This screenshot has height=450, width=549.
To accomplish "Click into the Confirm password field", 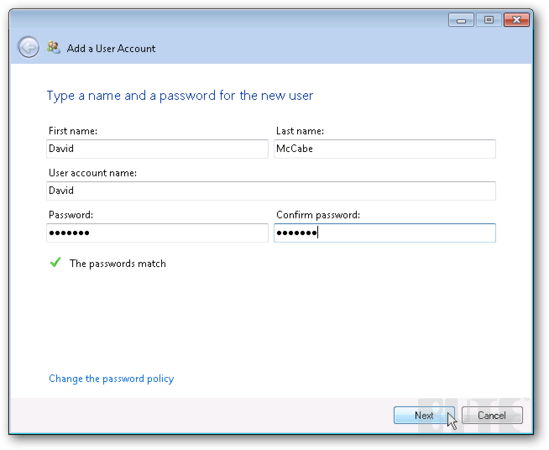I will click(x=385, y=233).
